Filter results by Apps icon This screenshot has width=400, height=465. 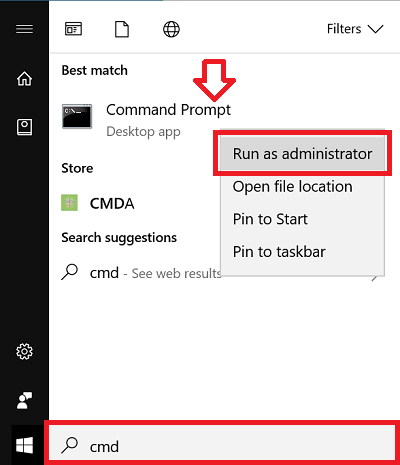pos(73,29)
